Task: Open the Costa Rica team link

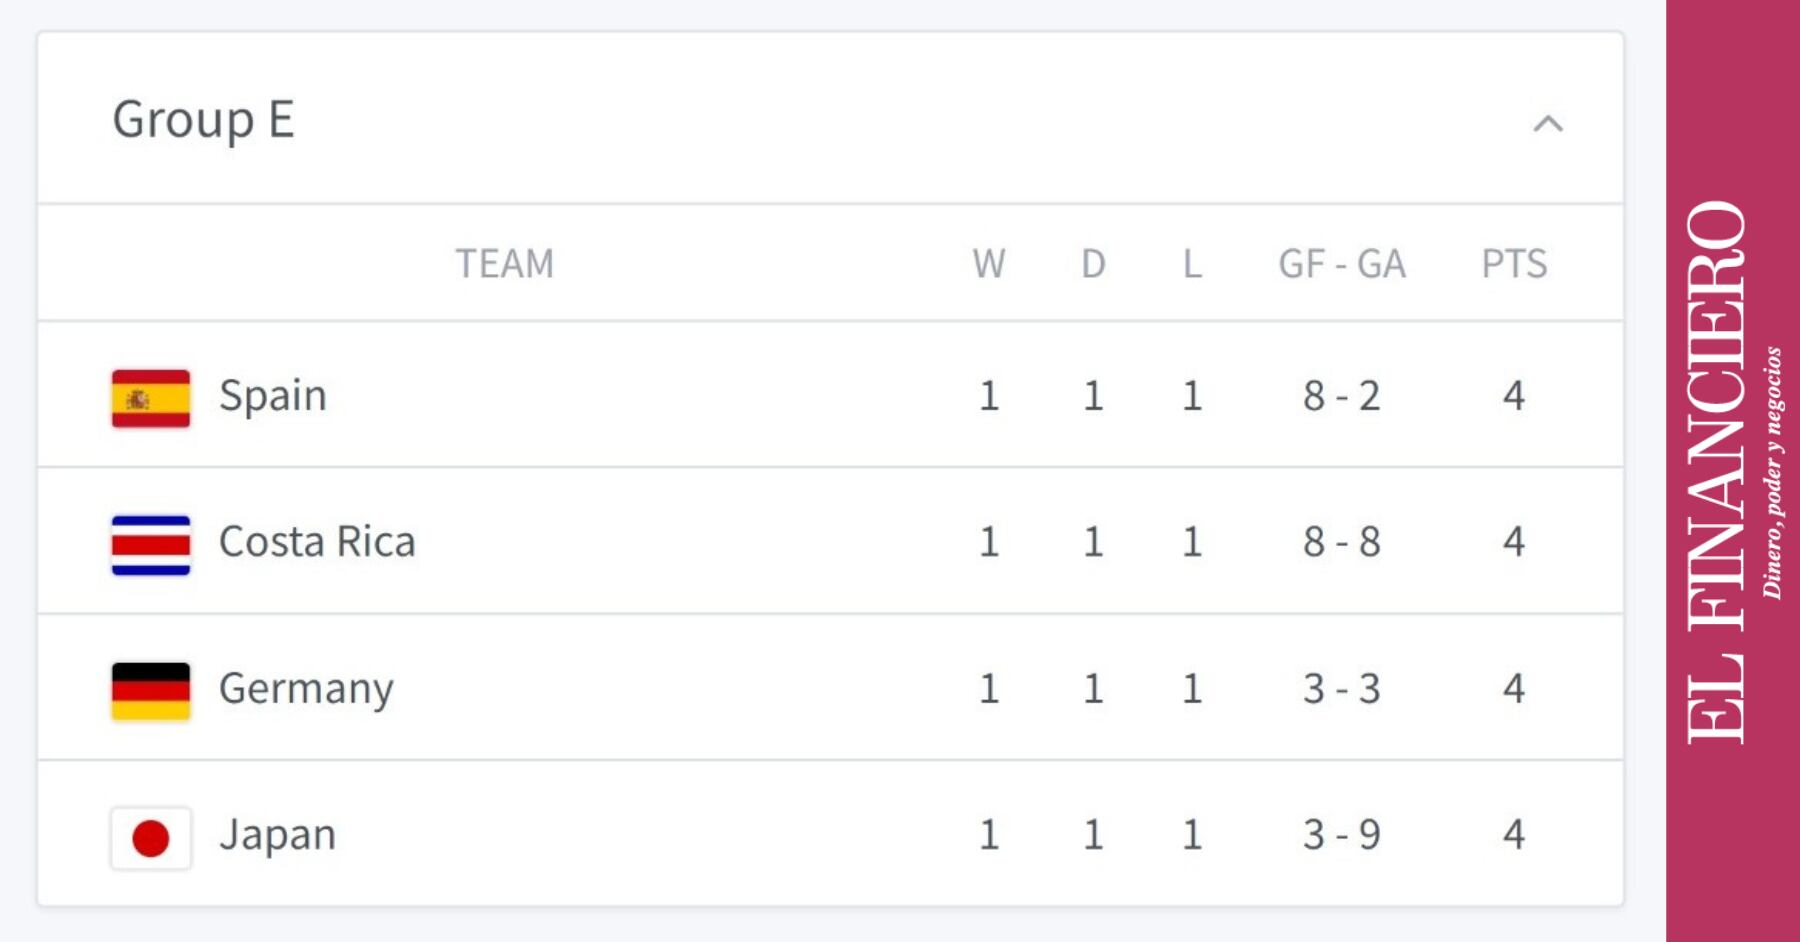Action: click(317, 542)
